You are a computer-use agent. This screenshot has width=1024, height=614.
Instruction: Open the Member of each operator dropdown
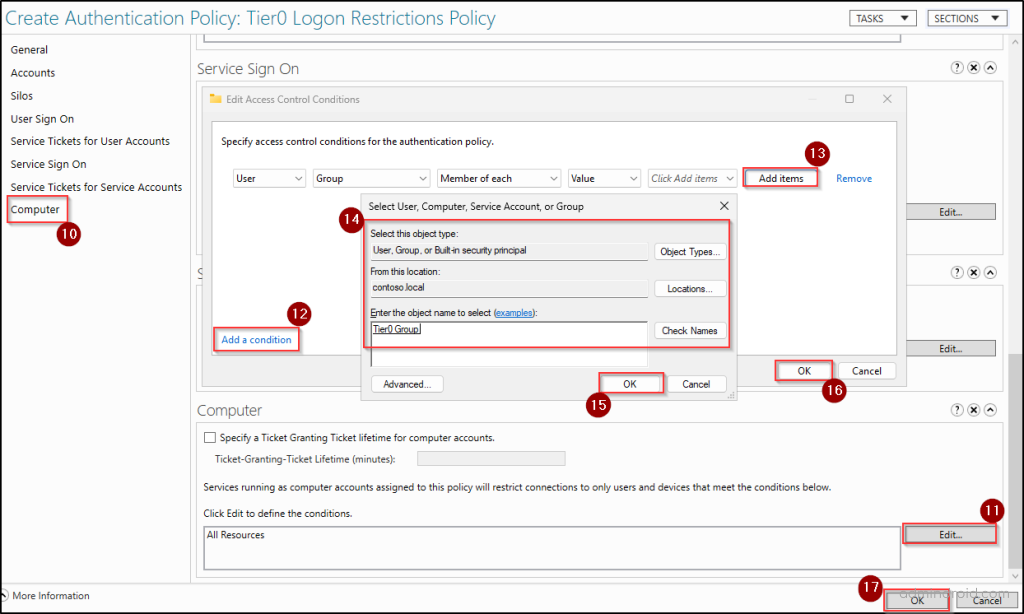point(498,177)
